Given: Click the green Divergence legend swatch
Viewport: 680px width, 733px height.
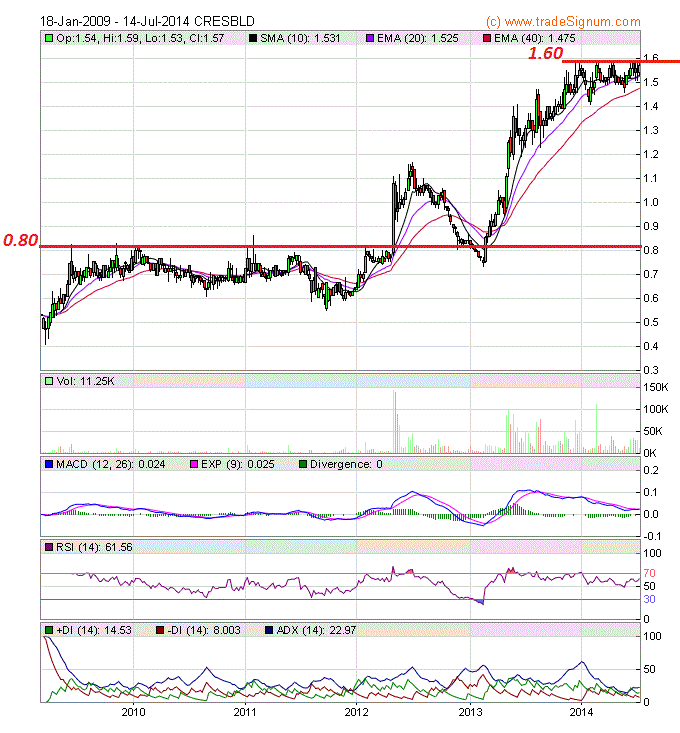Looking at the screenshot, I should click(x=303, y=464).
